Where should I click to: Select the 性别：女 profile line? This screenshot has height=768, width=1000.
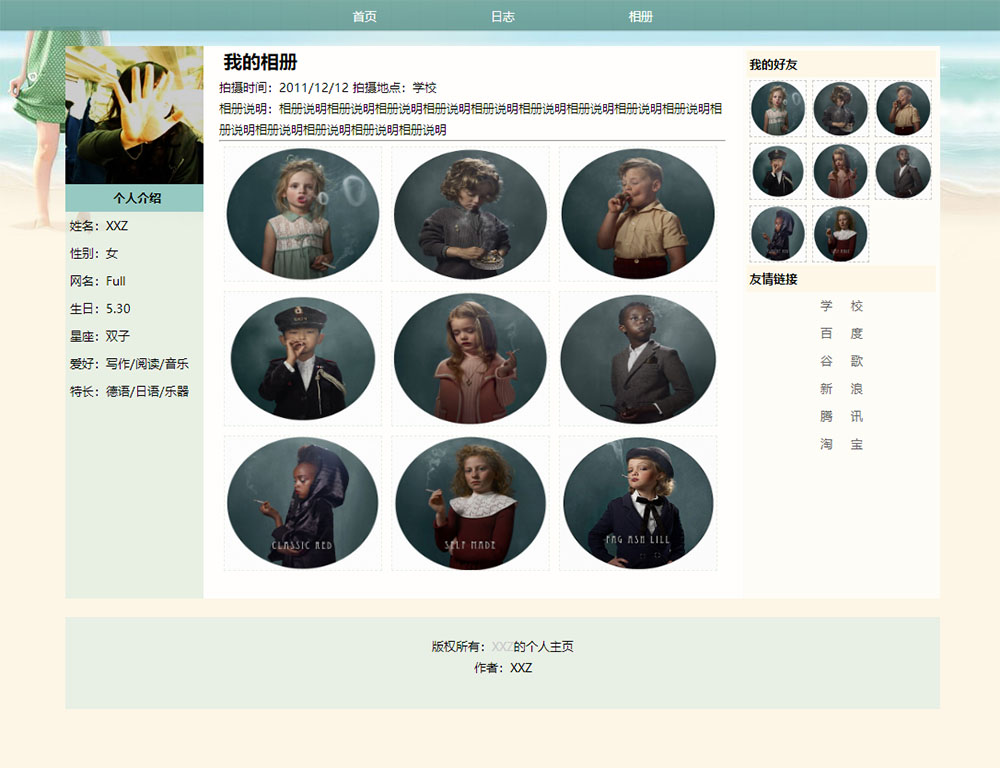(94, 253)
